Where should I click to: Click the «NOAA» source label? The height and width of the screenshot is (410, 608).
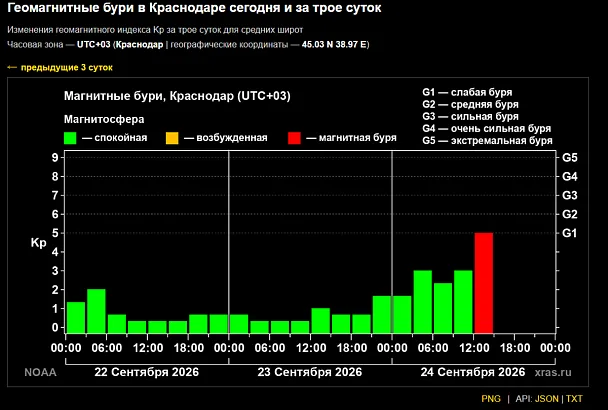click(x=40, y=373)
